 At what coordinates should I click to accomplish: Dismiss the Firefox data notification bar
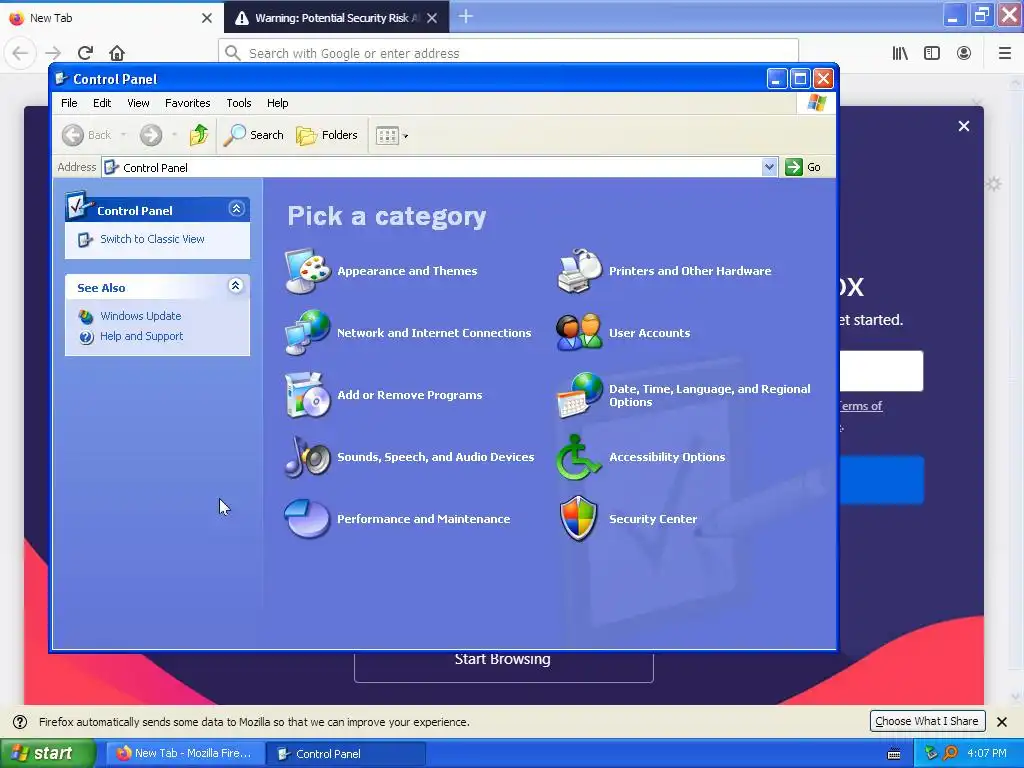1002,722
